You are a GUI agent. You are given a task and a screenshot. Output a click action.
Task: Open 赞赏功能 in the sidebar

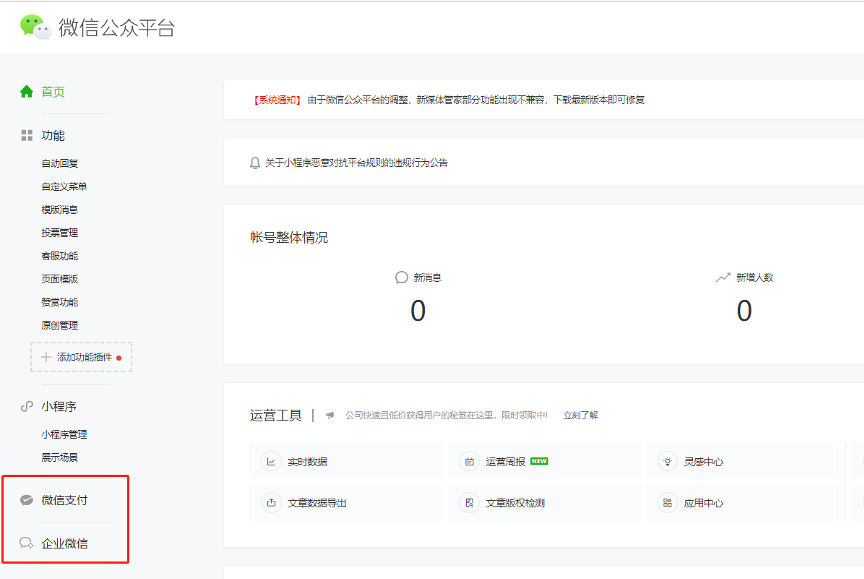[x=60, y=302]
